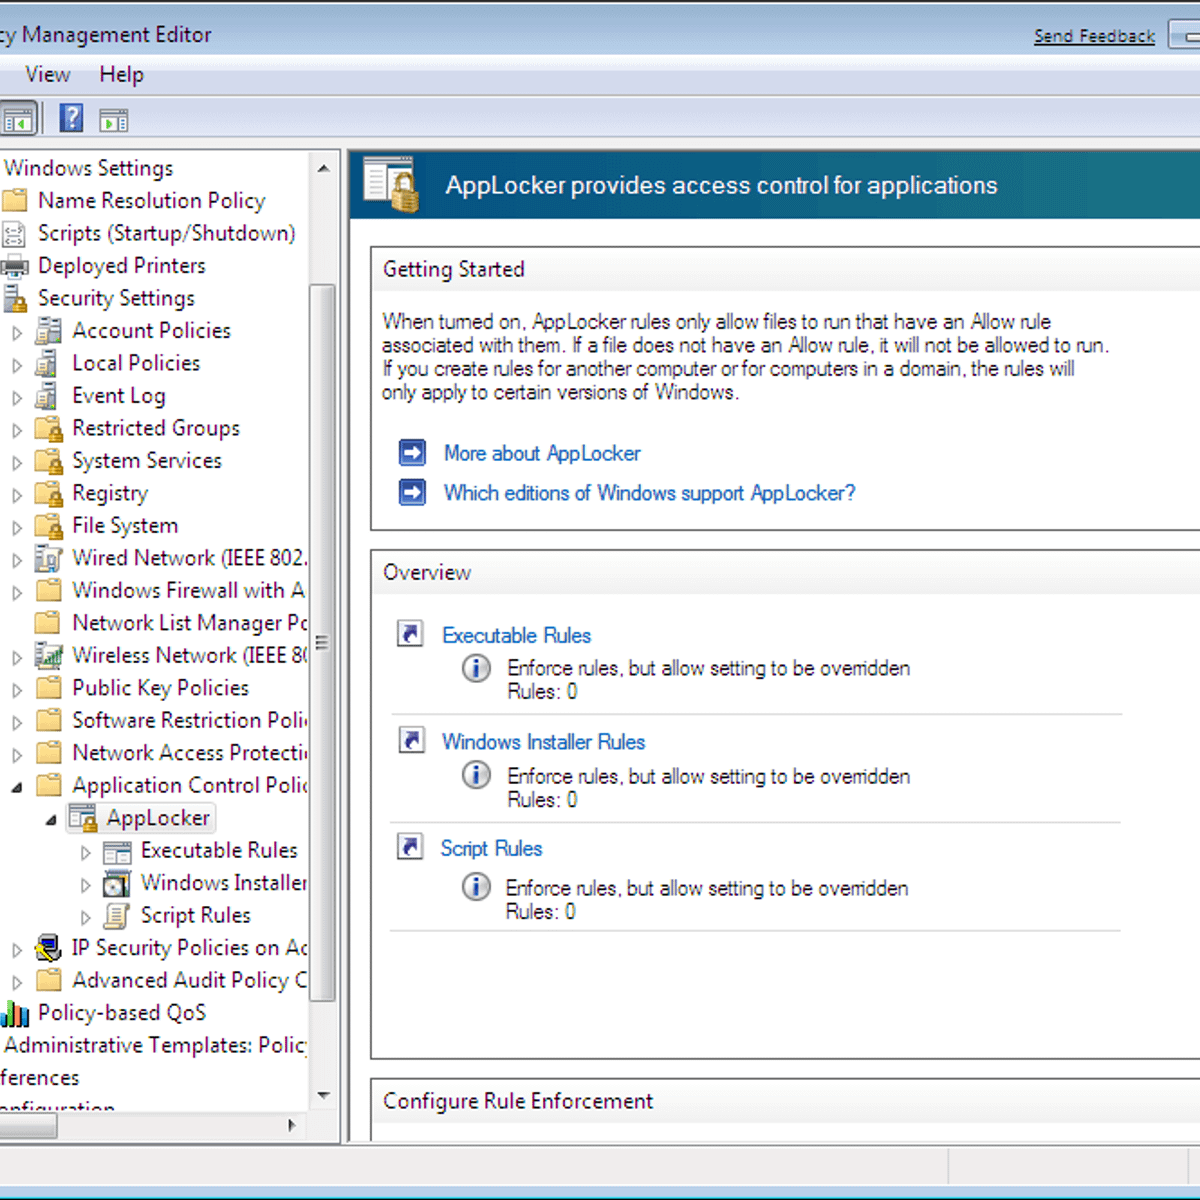This screenshot has height=1200, width=1200.
Task: Click the Windows Installer Rules tree icon
Action: [117, 884]
